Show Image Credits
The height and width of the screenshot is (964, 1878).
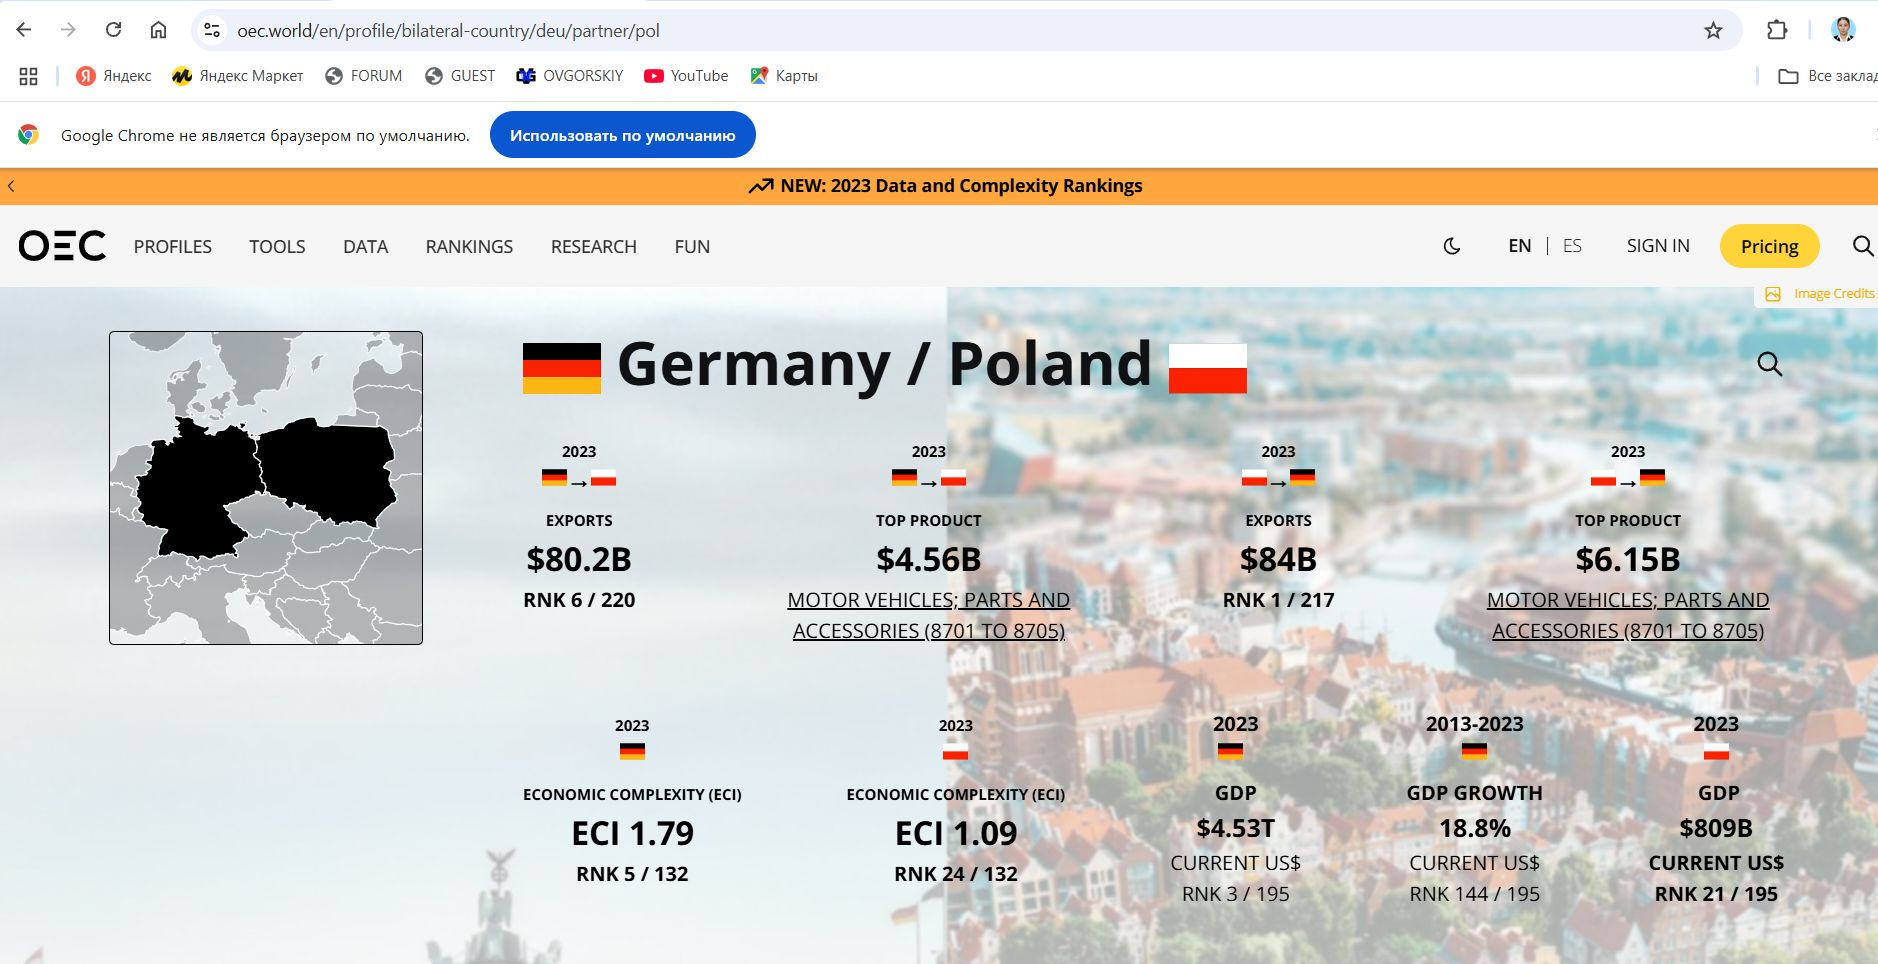click(1820, 294)
